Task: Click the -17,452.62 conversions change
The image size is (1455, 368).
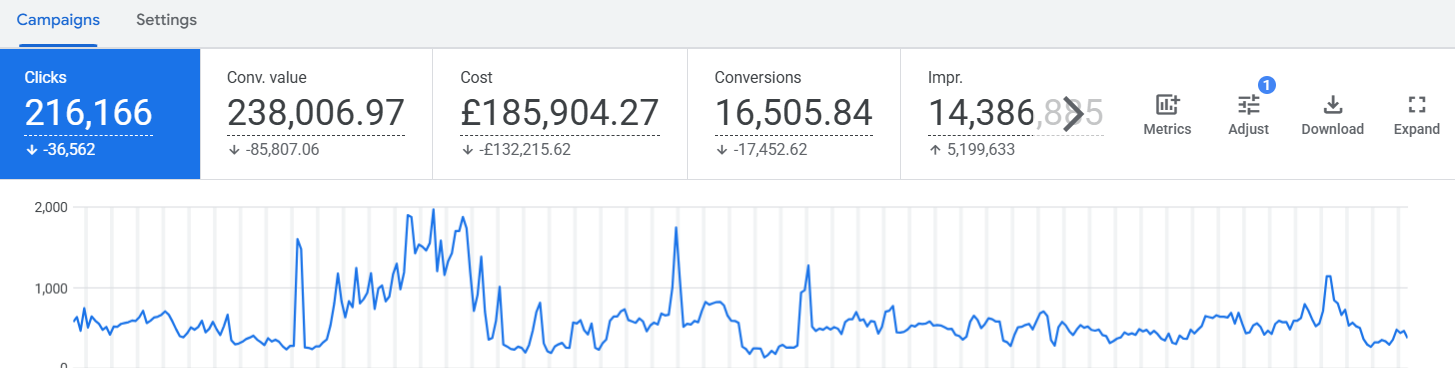Action: pos(770,150)
